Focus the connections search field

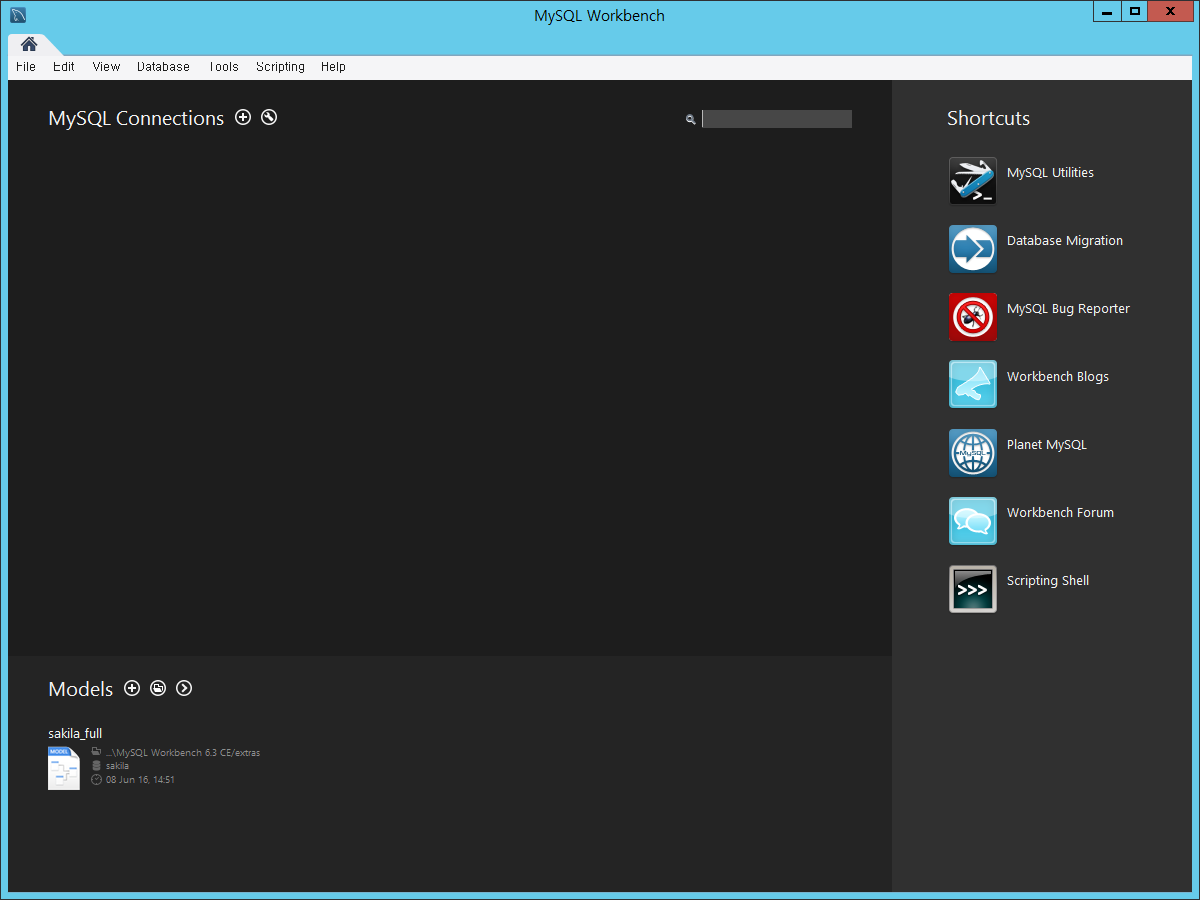[777, 119]
